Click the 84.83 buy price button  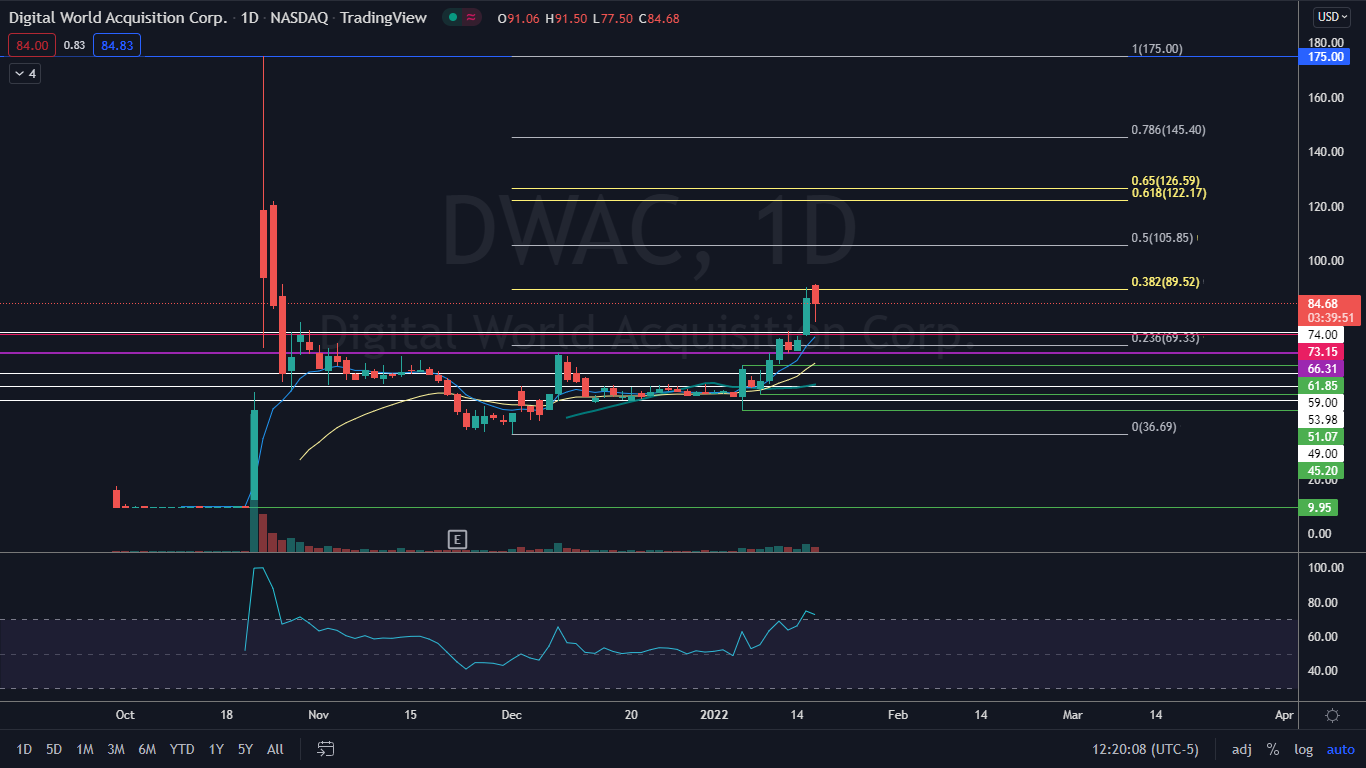116,45
